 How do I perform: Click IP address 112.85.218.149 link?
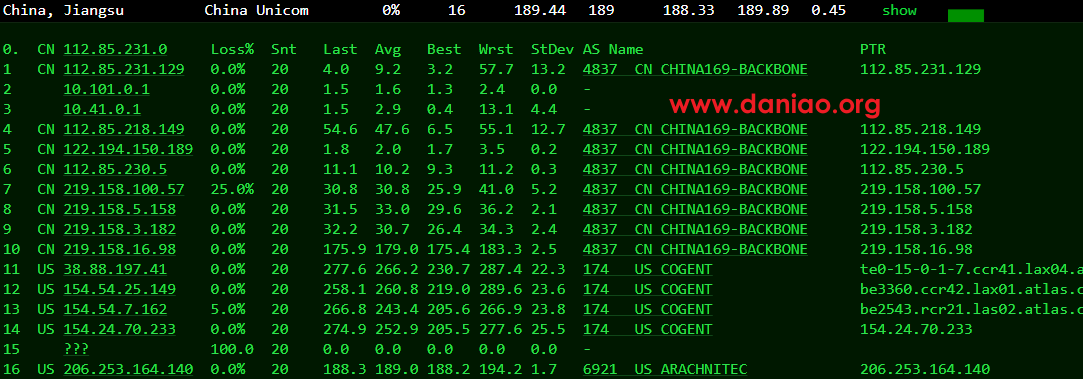[124, 130]
